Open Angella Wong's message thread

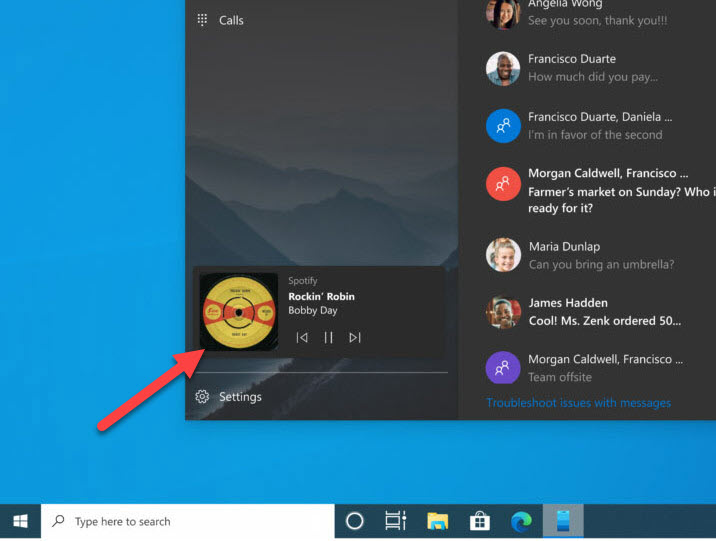tap(600, 12)
